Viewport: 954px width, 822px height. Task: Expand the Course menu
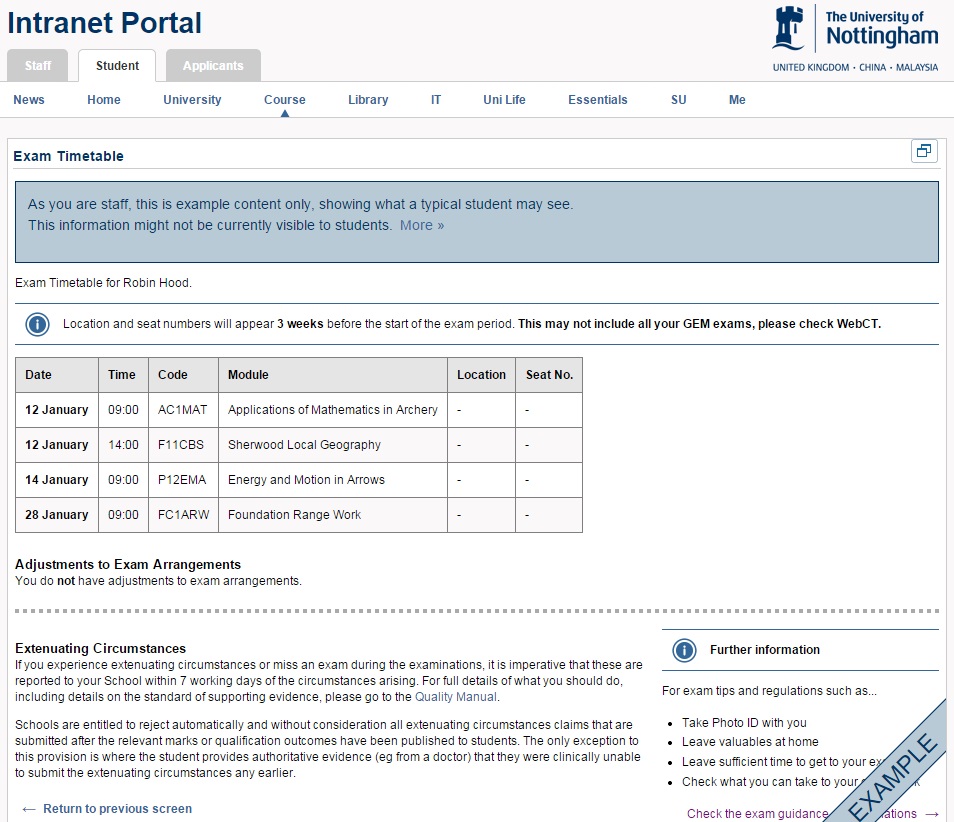[285, 100]
